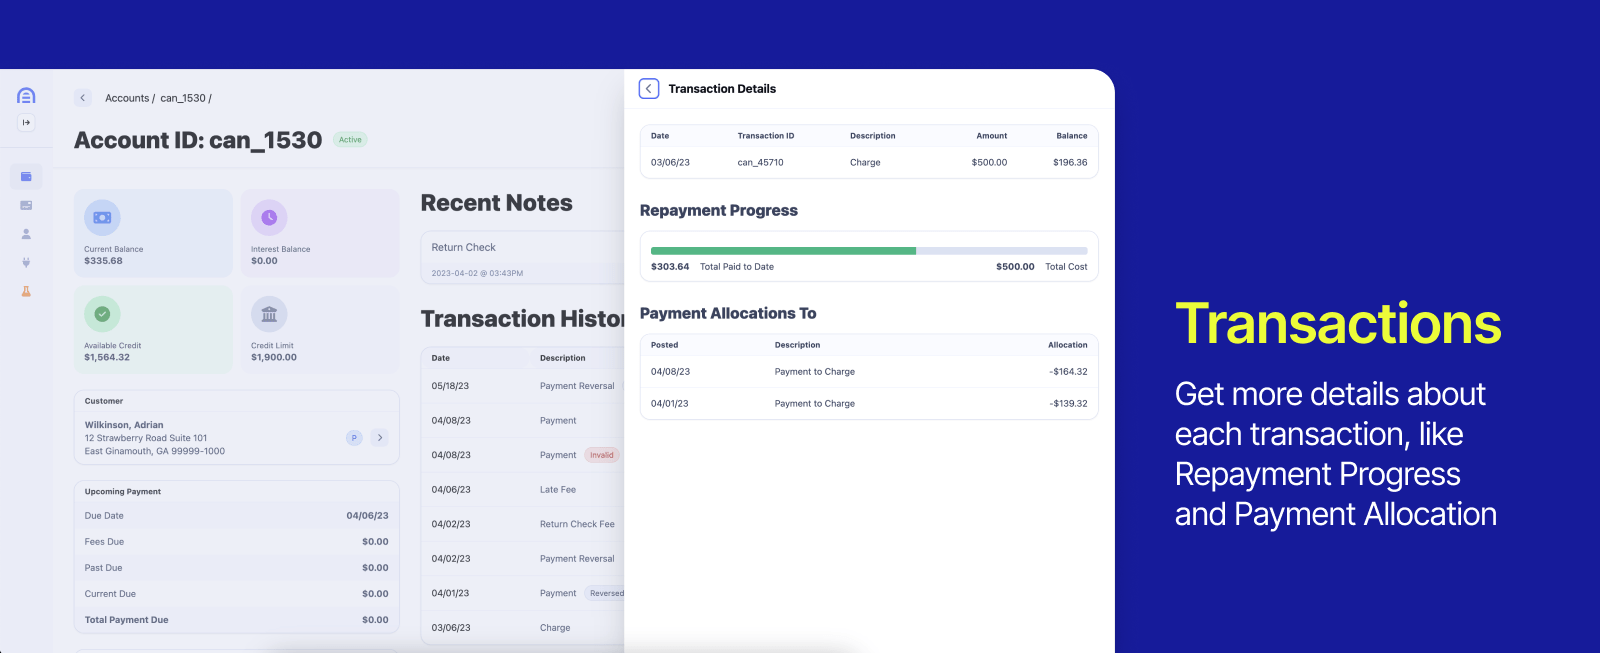
Task: Click the Reversed badge on 04/01/23 payment
Action: (605, 593)
